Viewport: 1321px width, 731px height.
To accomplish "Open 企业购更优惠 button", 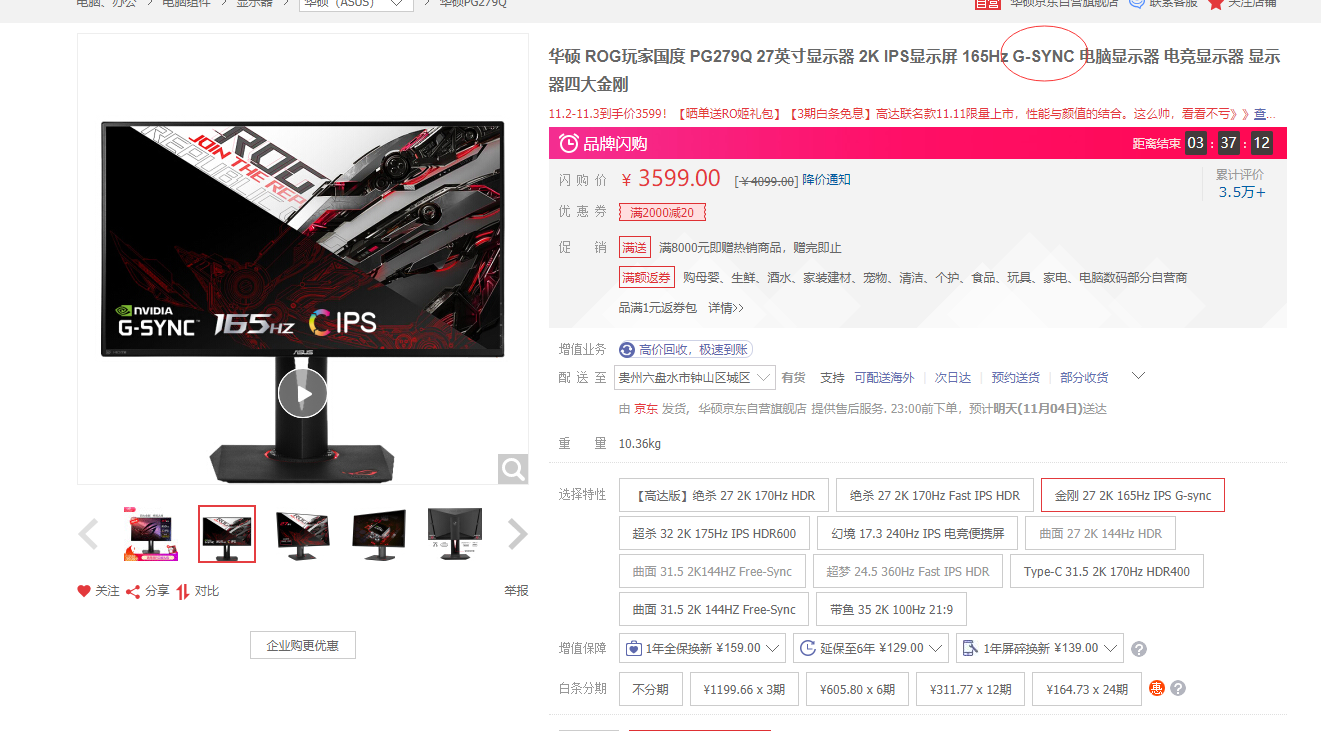I will pyautogui.click(x=303, y=645).
